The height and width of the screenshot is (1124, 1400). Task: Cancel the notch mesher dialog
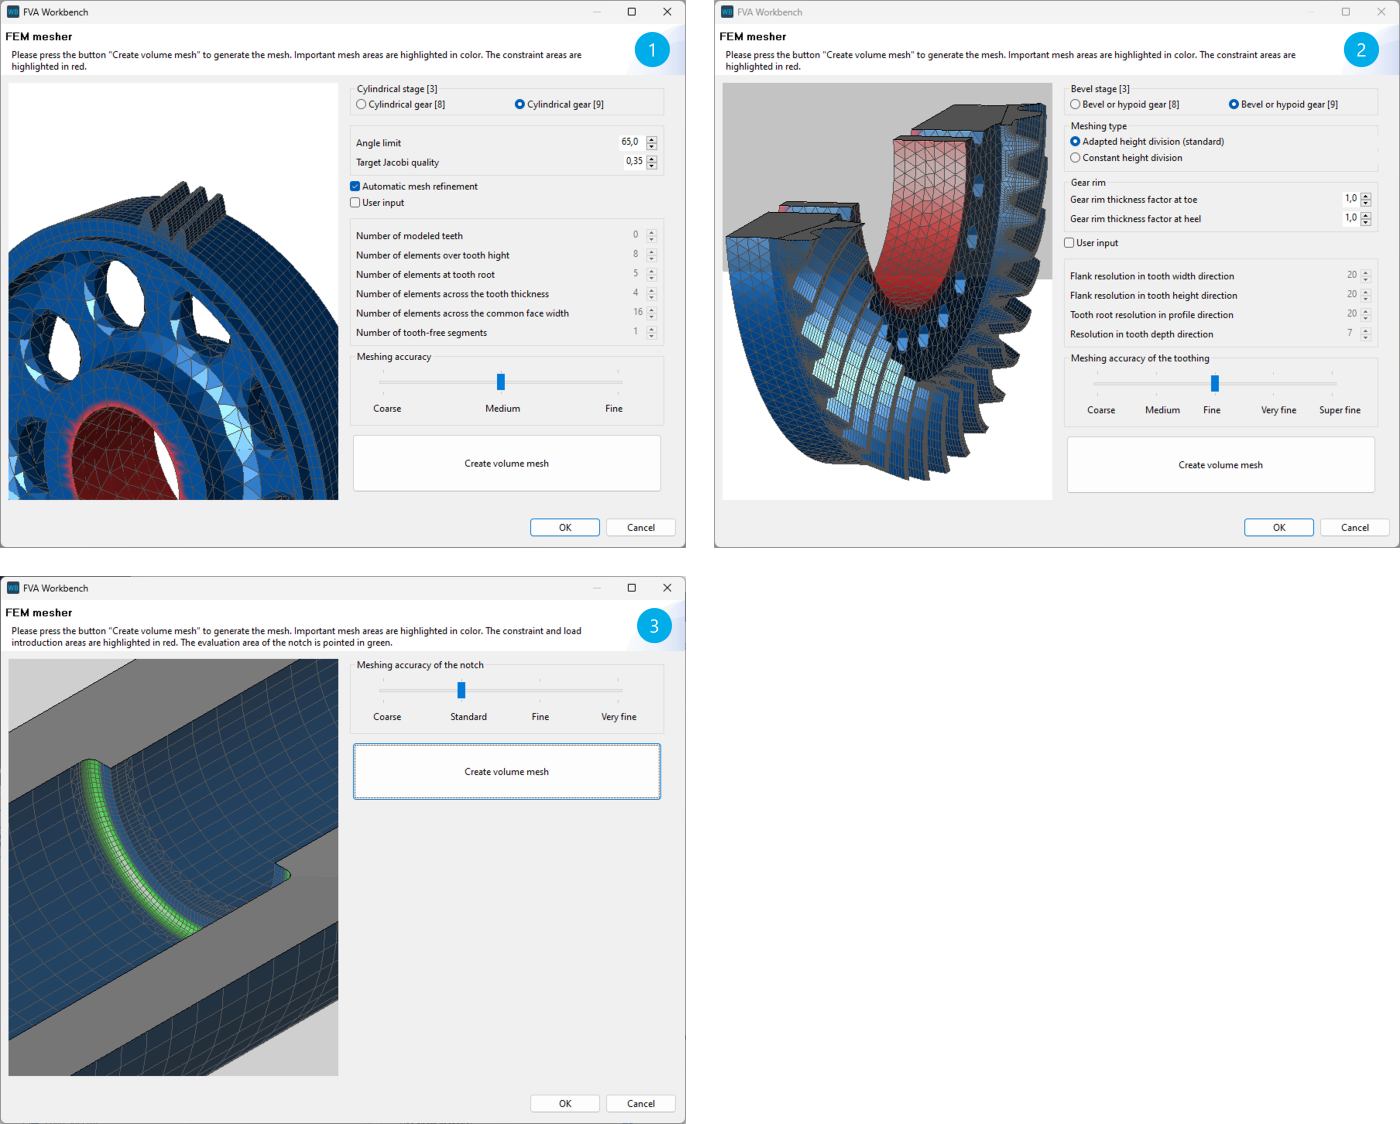tap(640, 1103)
